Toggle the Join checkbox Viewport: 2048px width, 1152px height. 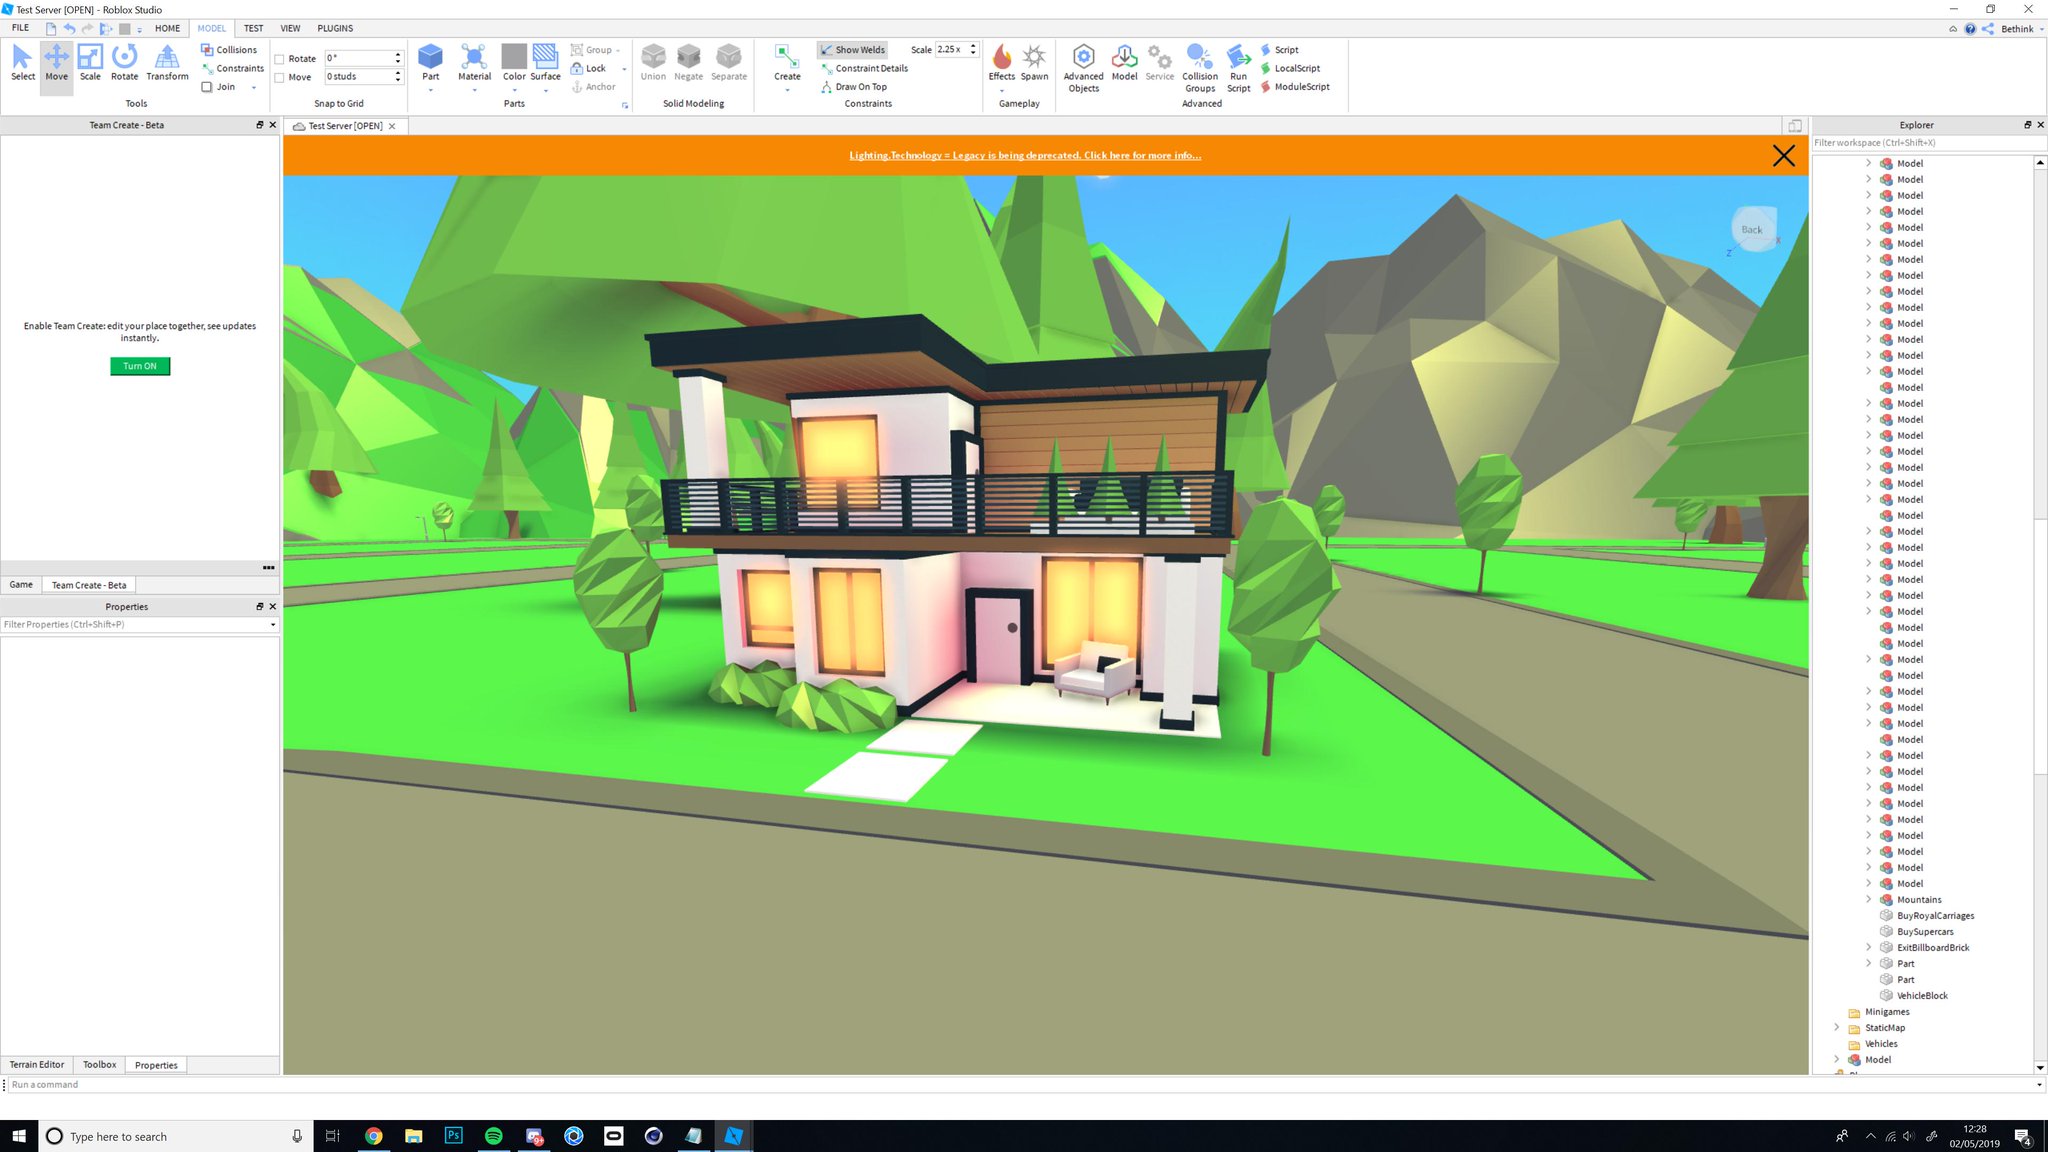coord(207,87)
